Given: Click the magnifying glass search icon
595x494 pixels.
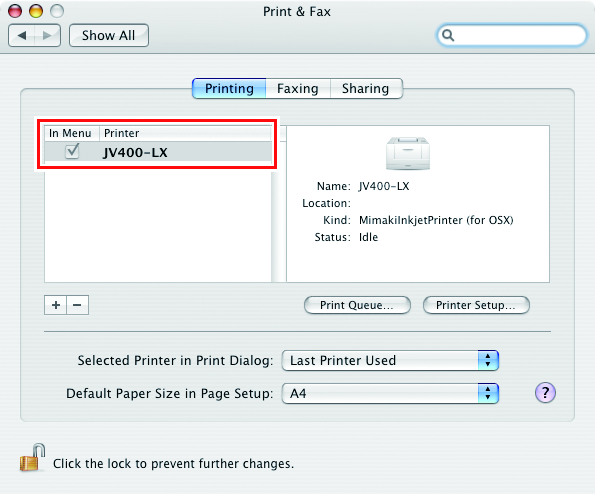Looking at the screenshot, I should pyautogui.click(x=448, y=35).
